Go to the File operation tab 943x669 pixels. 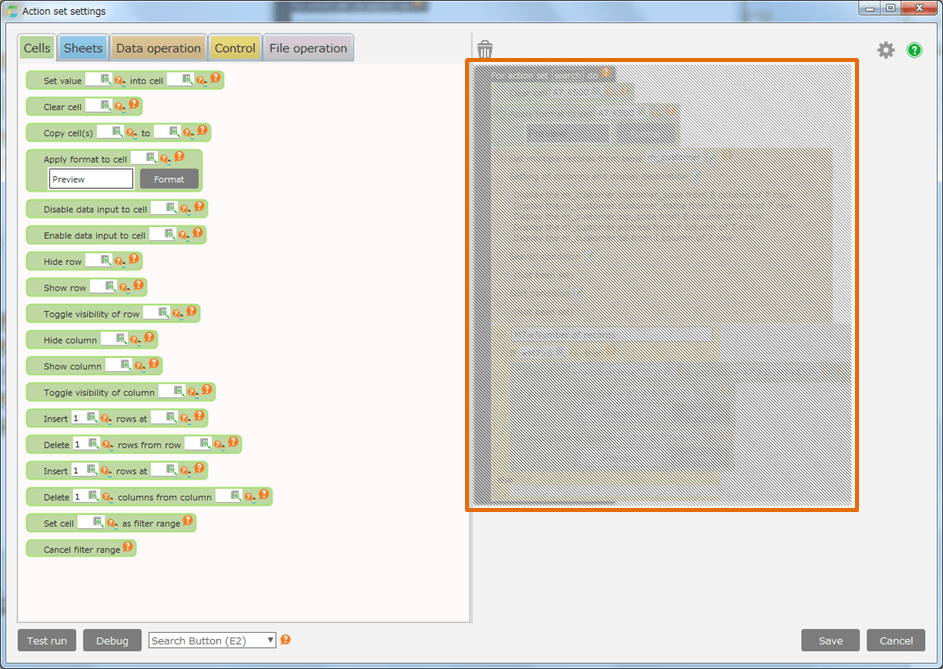tap(308, 48)
